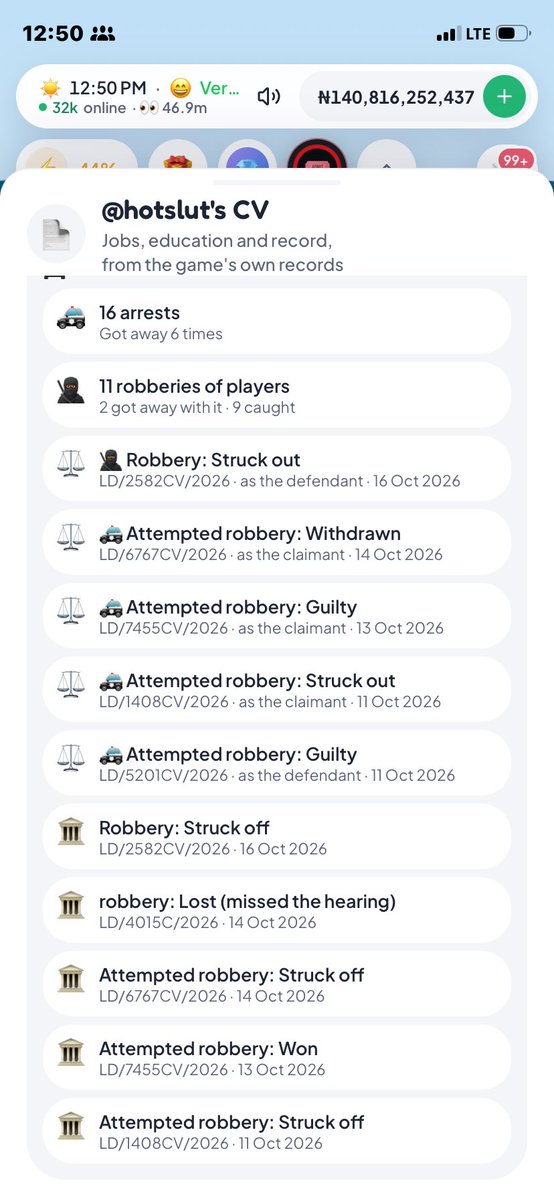The width and height of the screenshot is (554, 1199).
Task: Open Attempted robbery: Guilty as the defendant
Action: (276, 762)
